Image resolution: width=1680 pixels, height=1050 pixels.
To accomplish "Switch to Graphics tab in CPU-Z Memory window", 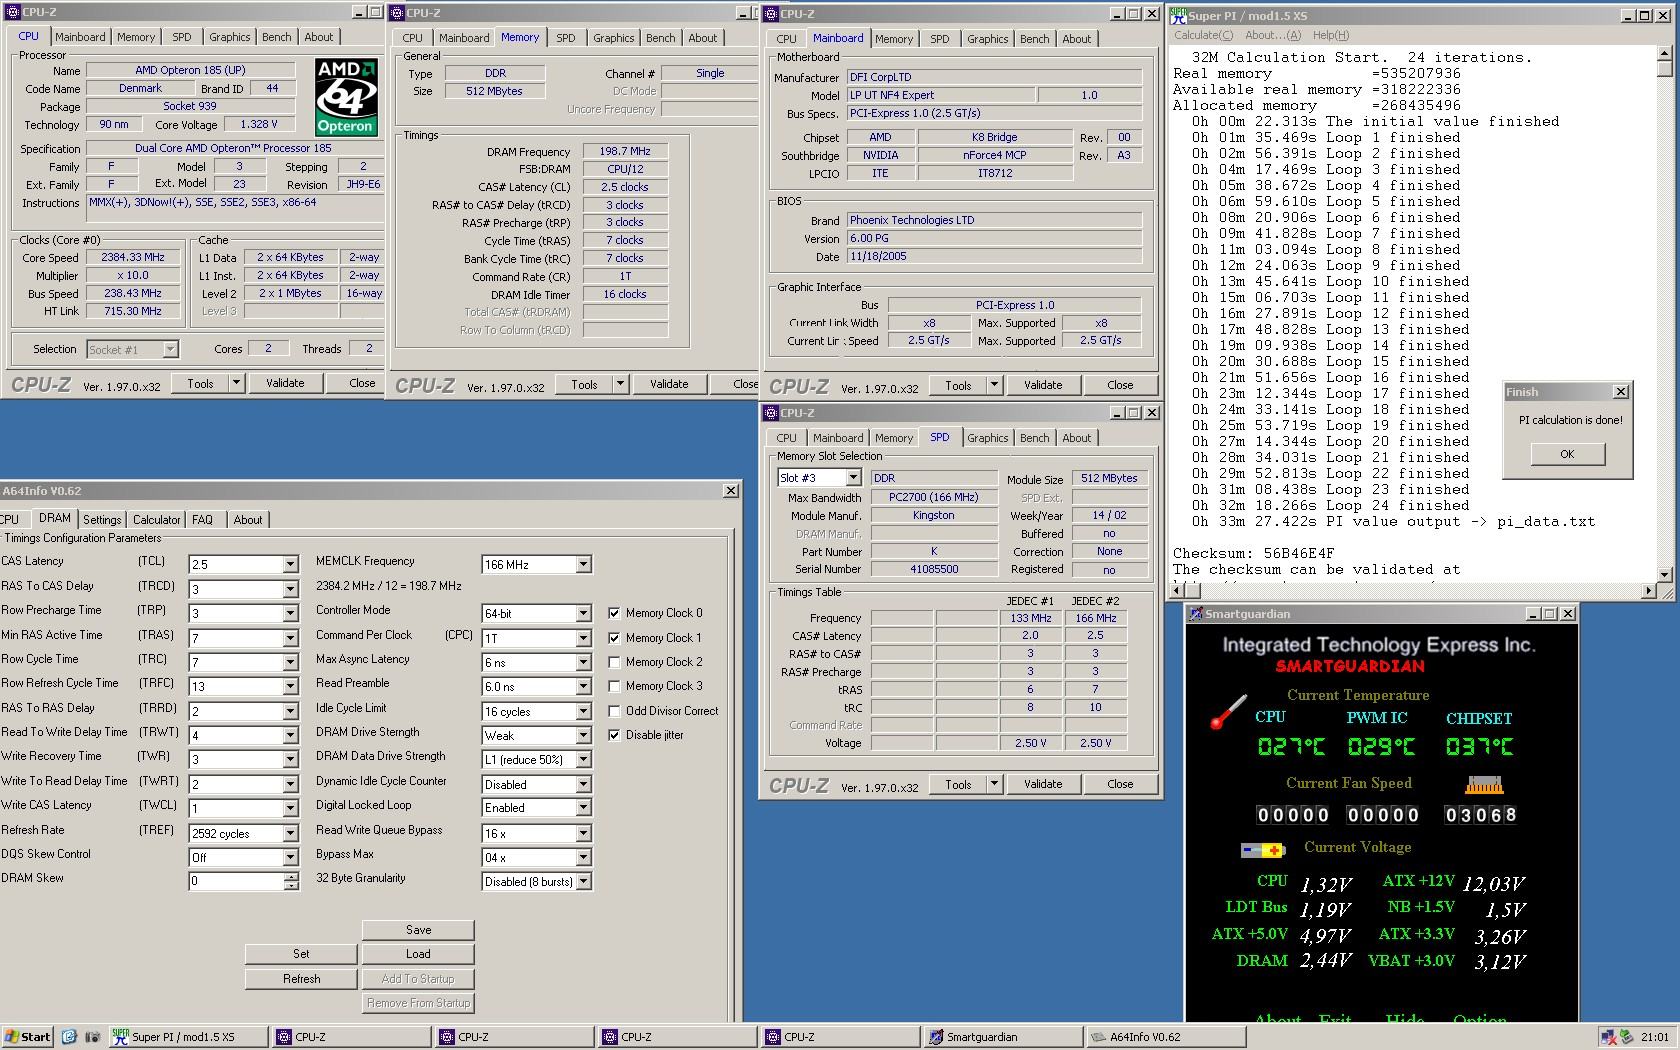I will [613, 38].
